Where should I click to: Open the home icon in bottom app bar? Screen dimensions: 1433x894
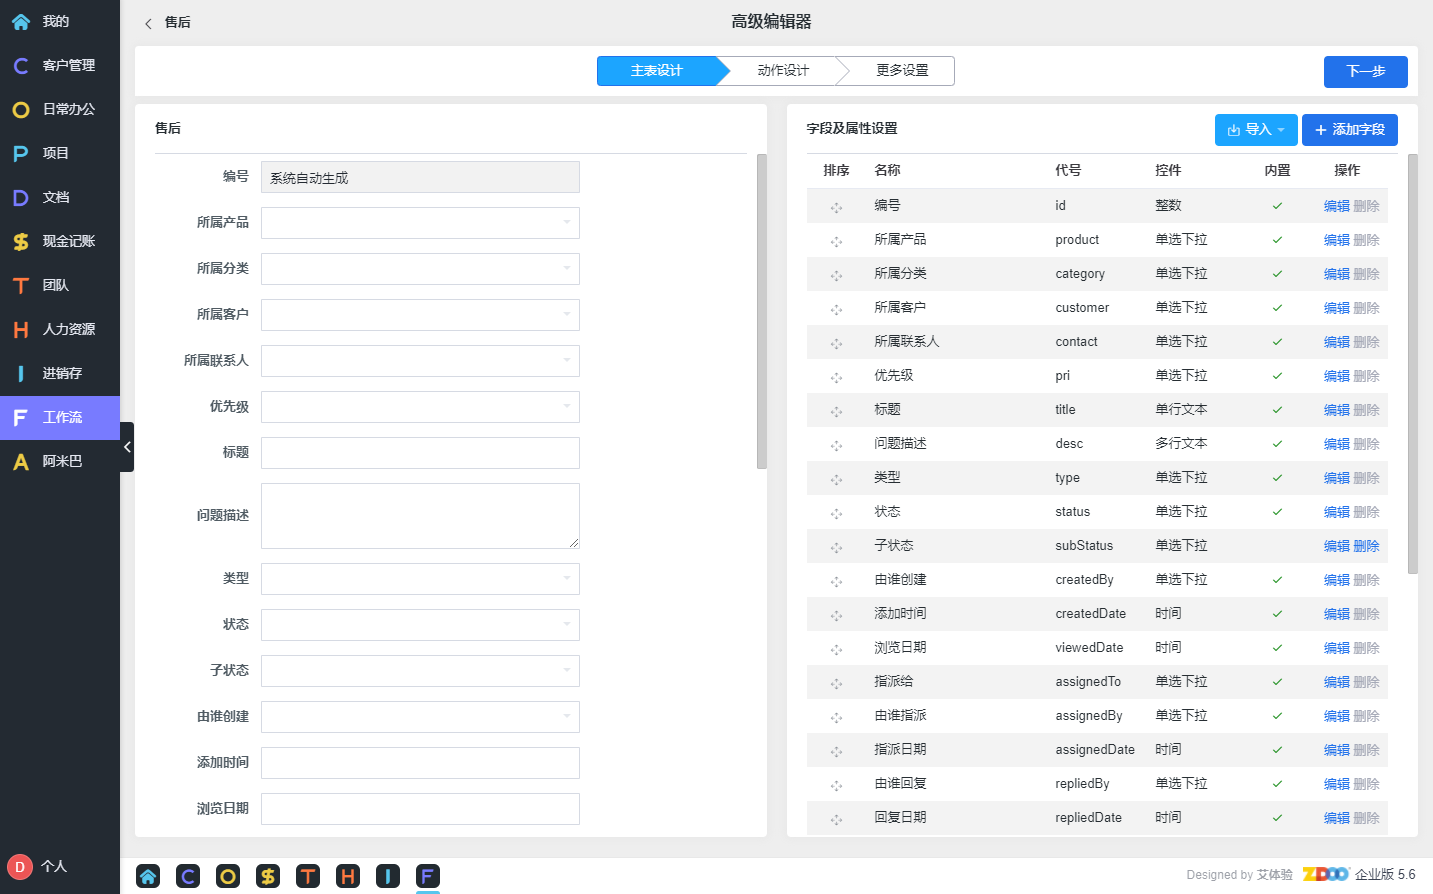(x=148, y=876)
